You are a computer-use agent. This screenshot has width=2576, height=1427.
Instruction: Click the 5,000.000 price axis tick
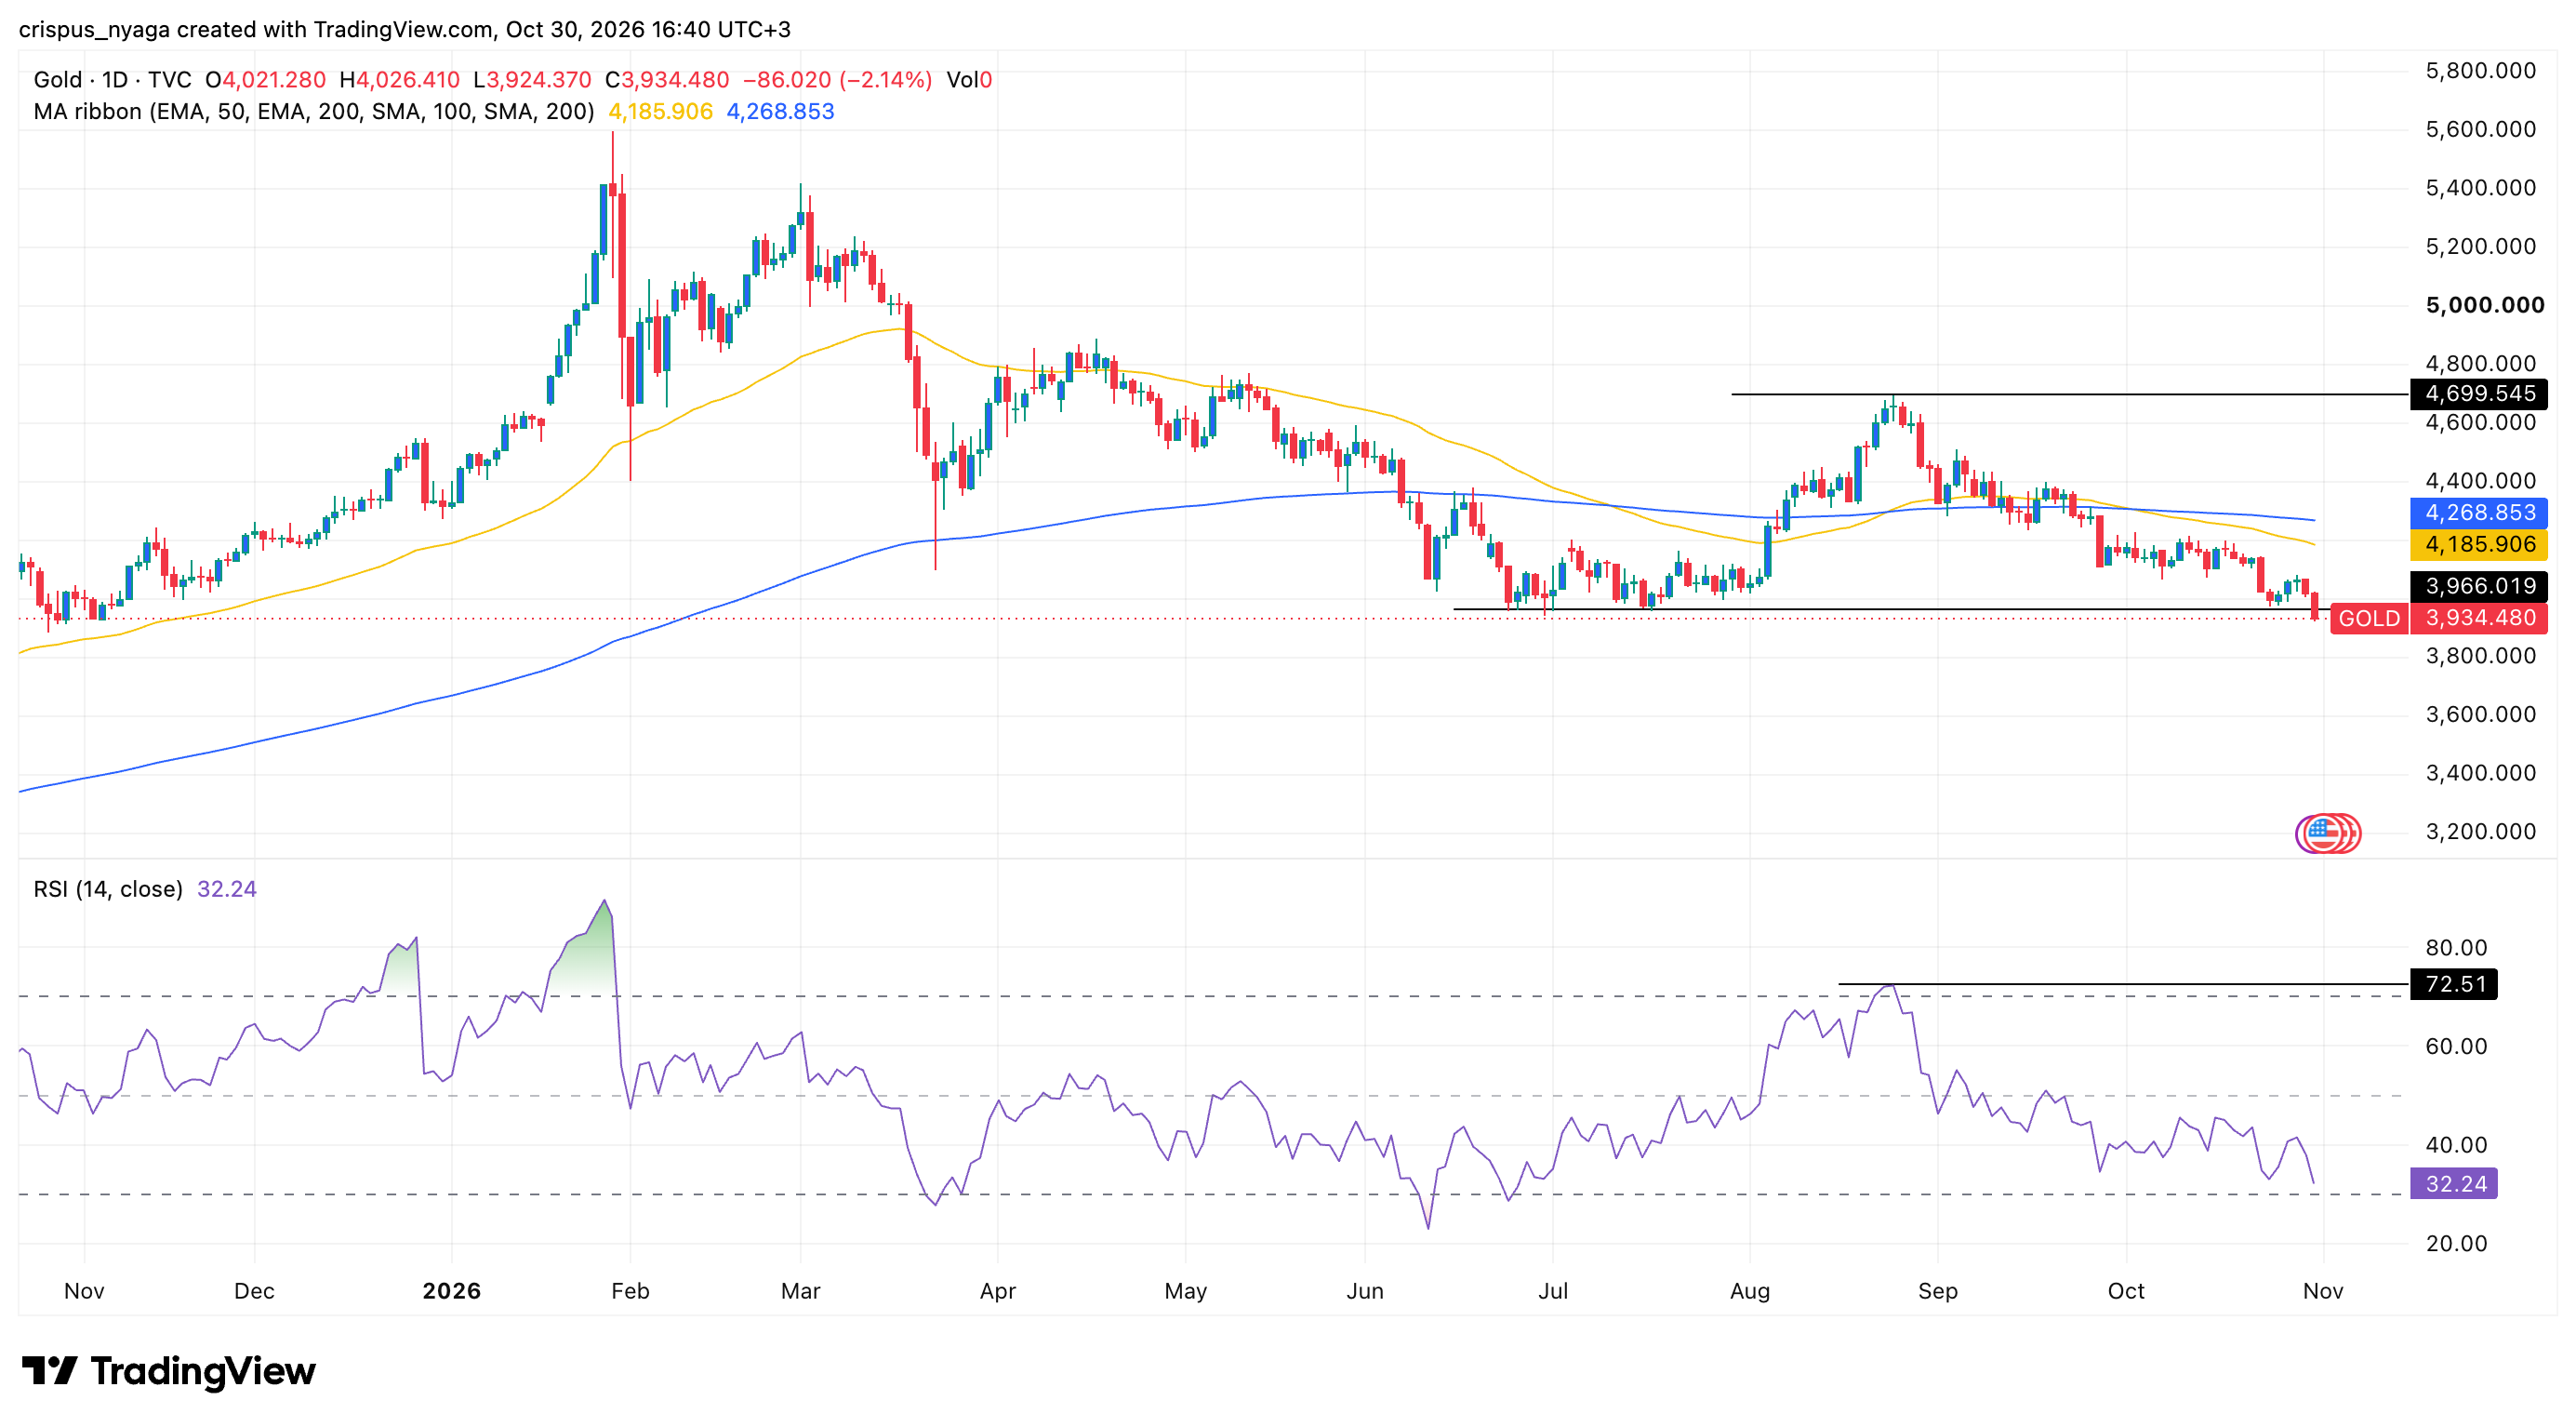(x=2485, y=305)
